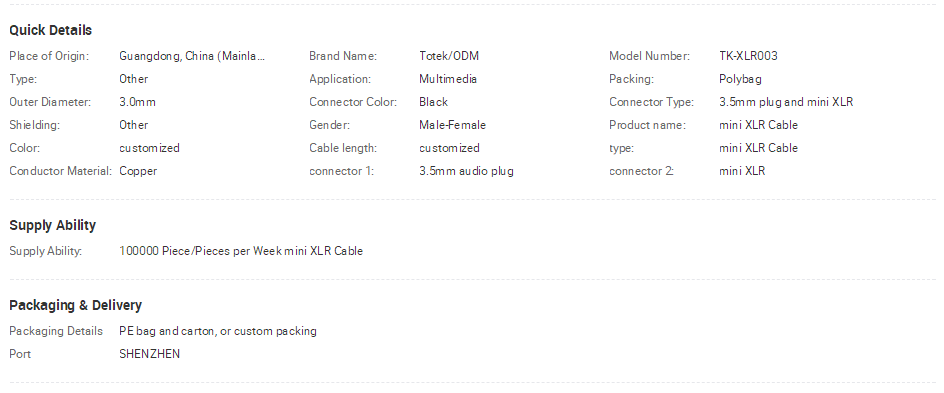Click the Totek/ODM brand name value
The width and height of the screenshot is (944, 393).
click(x=449, y=56)
